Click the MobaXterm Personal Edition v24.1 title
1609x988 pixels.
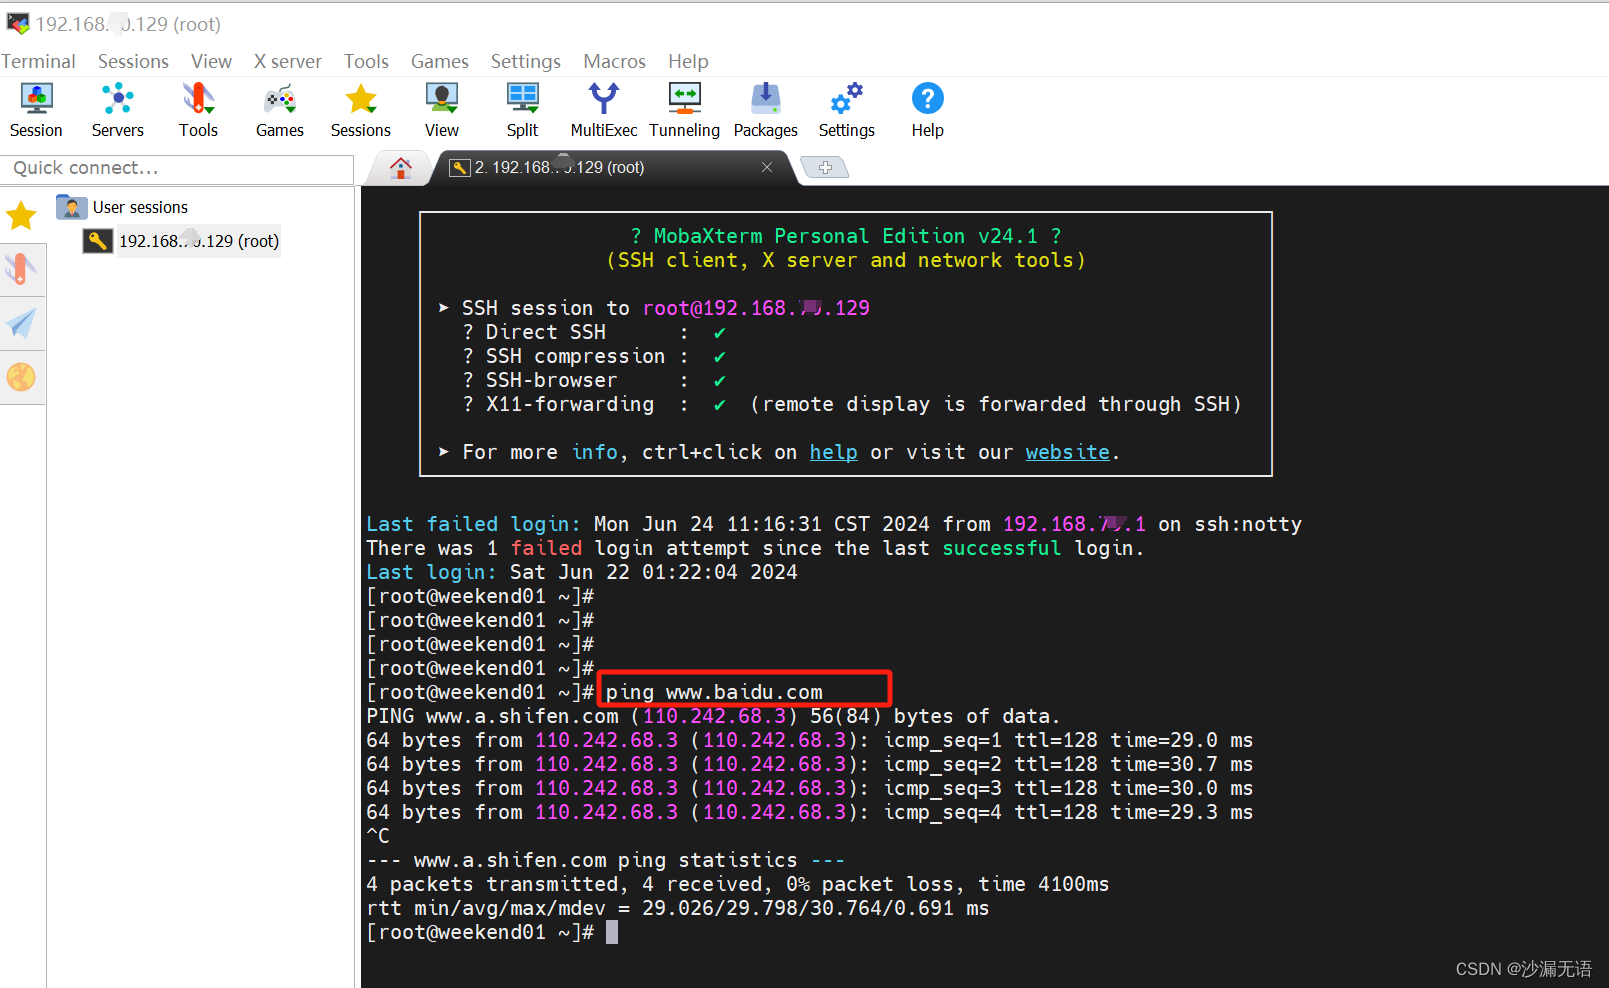pos(846,236)
